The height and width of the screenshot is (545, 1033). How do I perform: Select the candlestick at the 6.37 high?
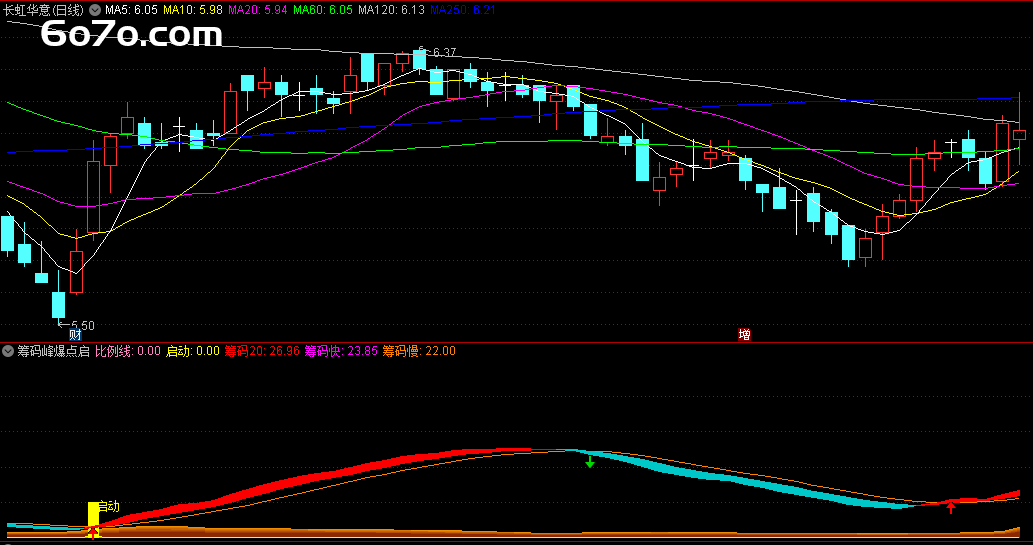click(x=420, y=60)
